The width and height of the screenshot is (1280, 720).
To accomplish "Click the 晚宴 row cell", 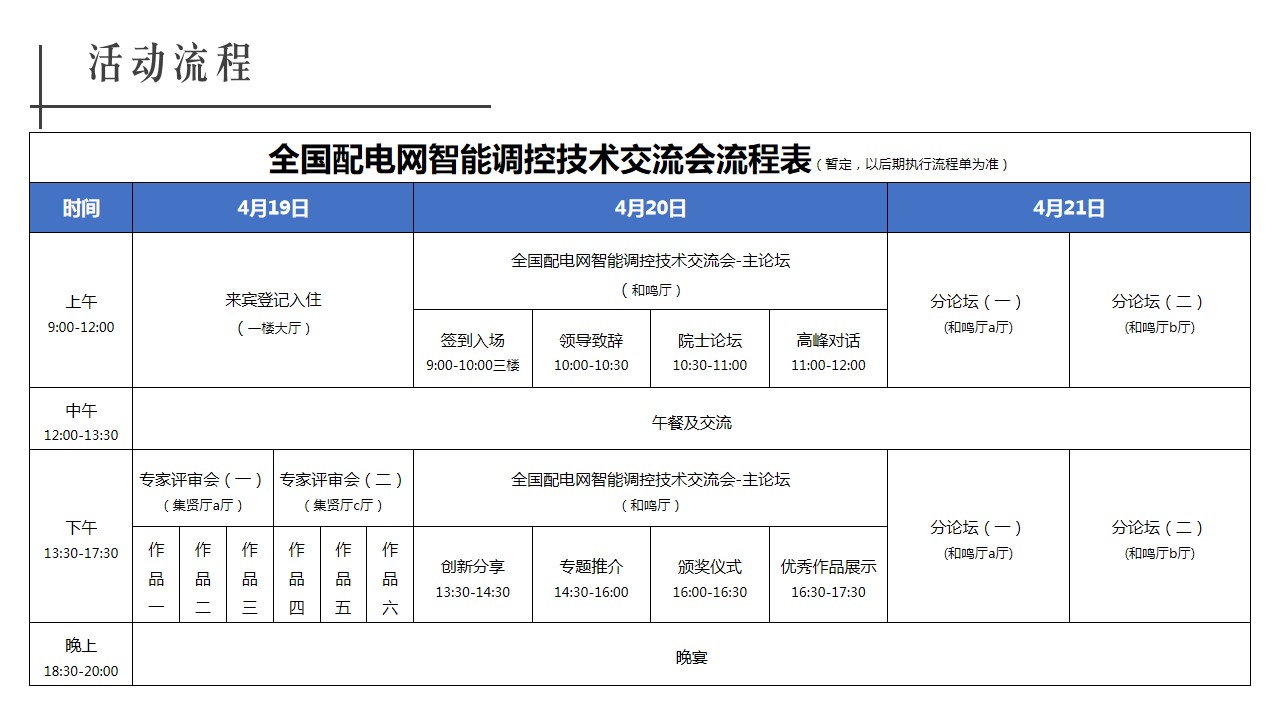I will coord(691,655).
